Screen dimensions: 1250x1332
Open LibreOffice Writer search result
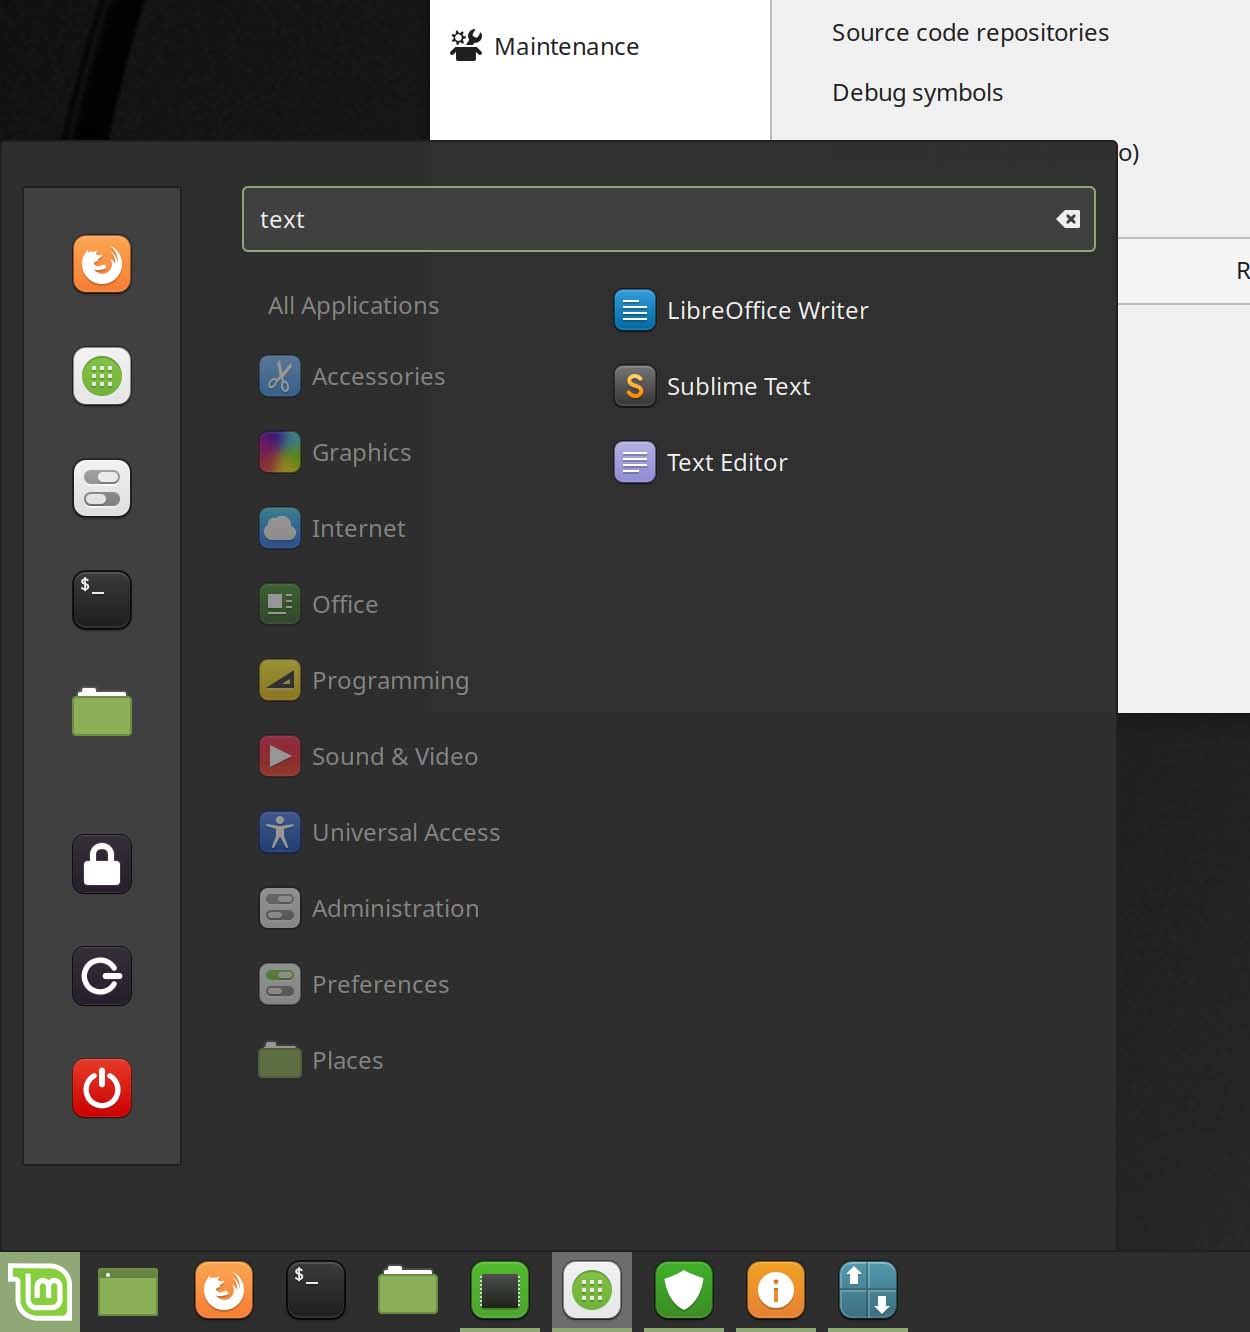pos(768,310)
